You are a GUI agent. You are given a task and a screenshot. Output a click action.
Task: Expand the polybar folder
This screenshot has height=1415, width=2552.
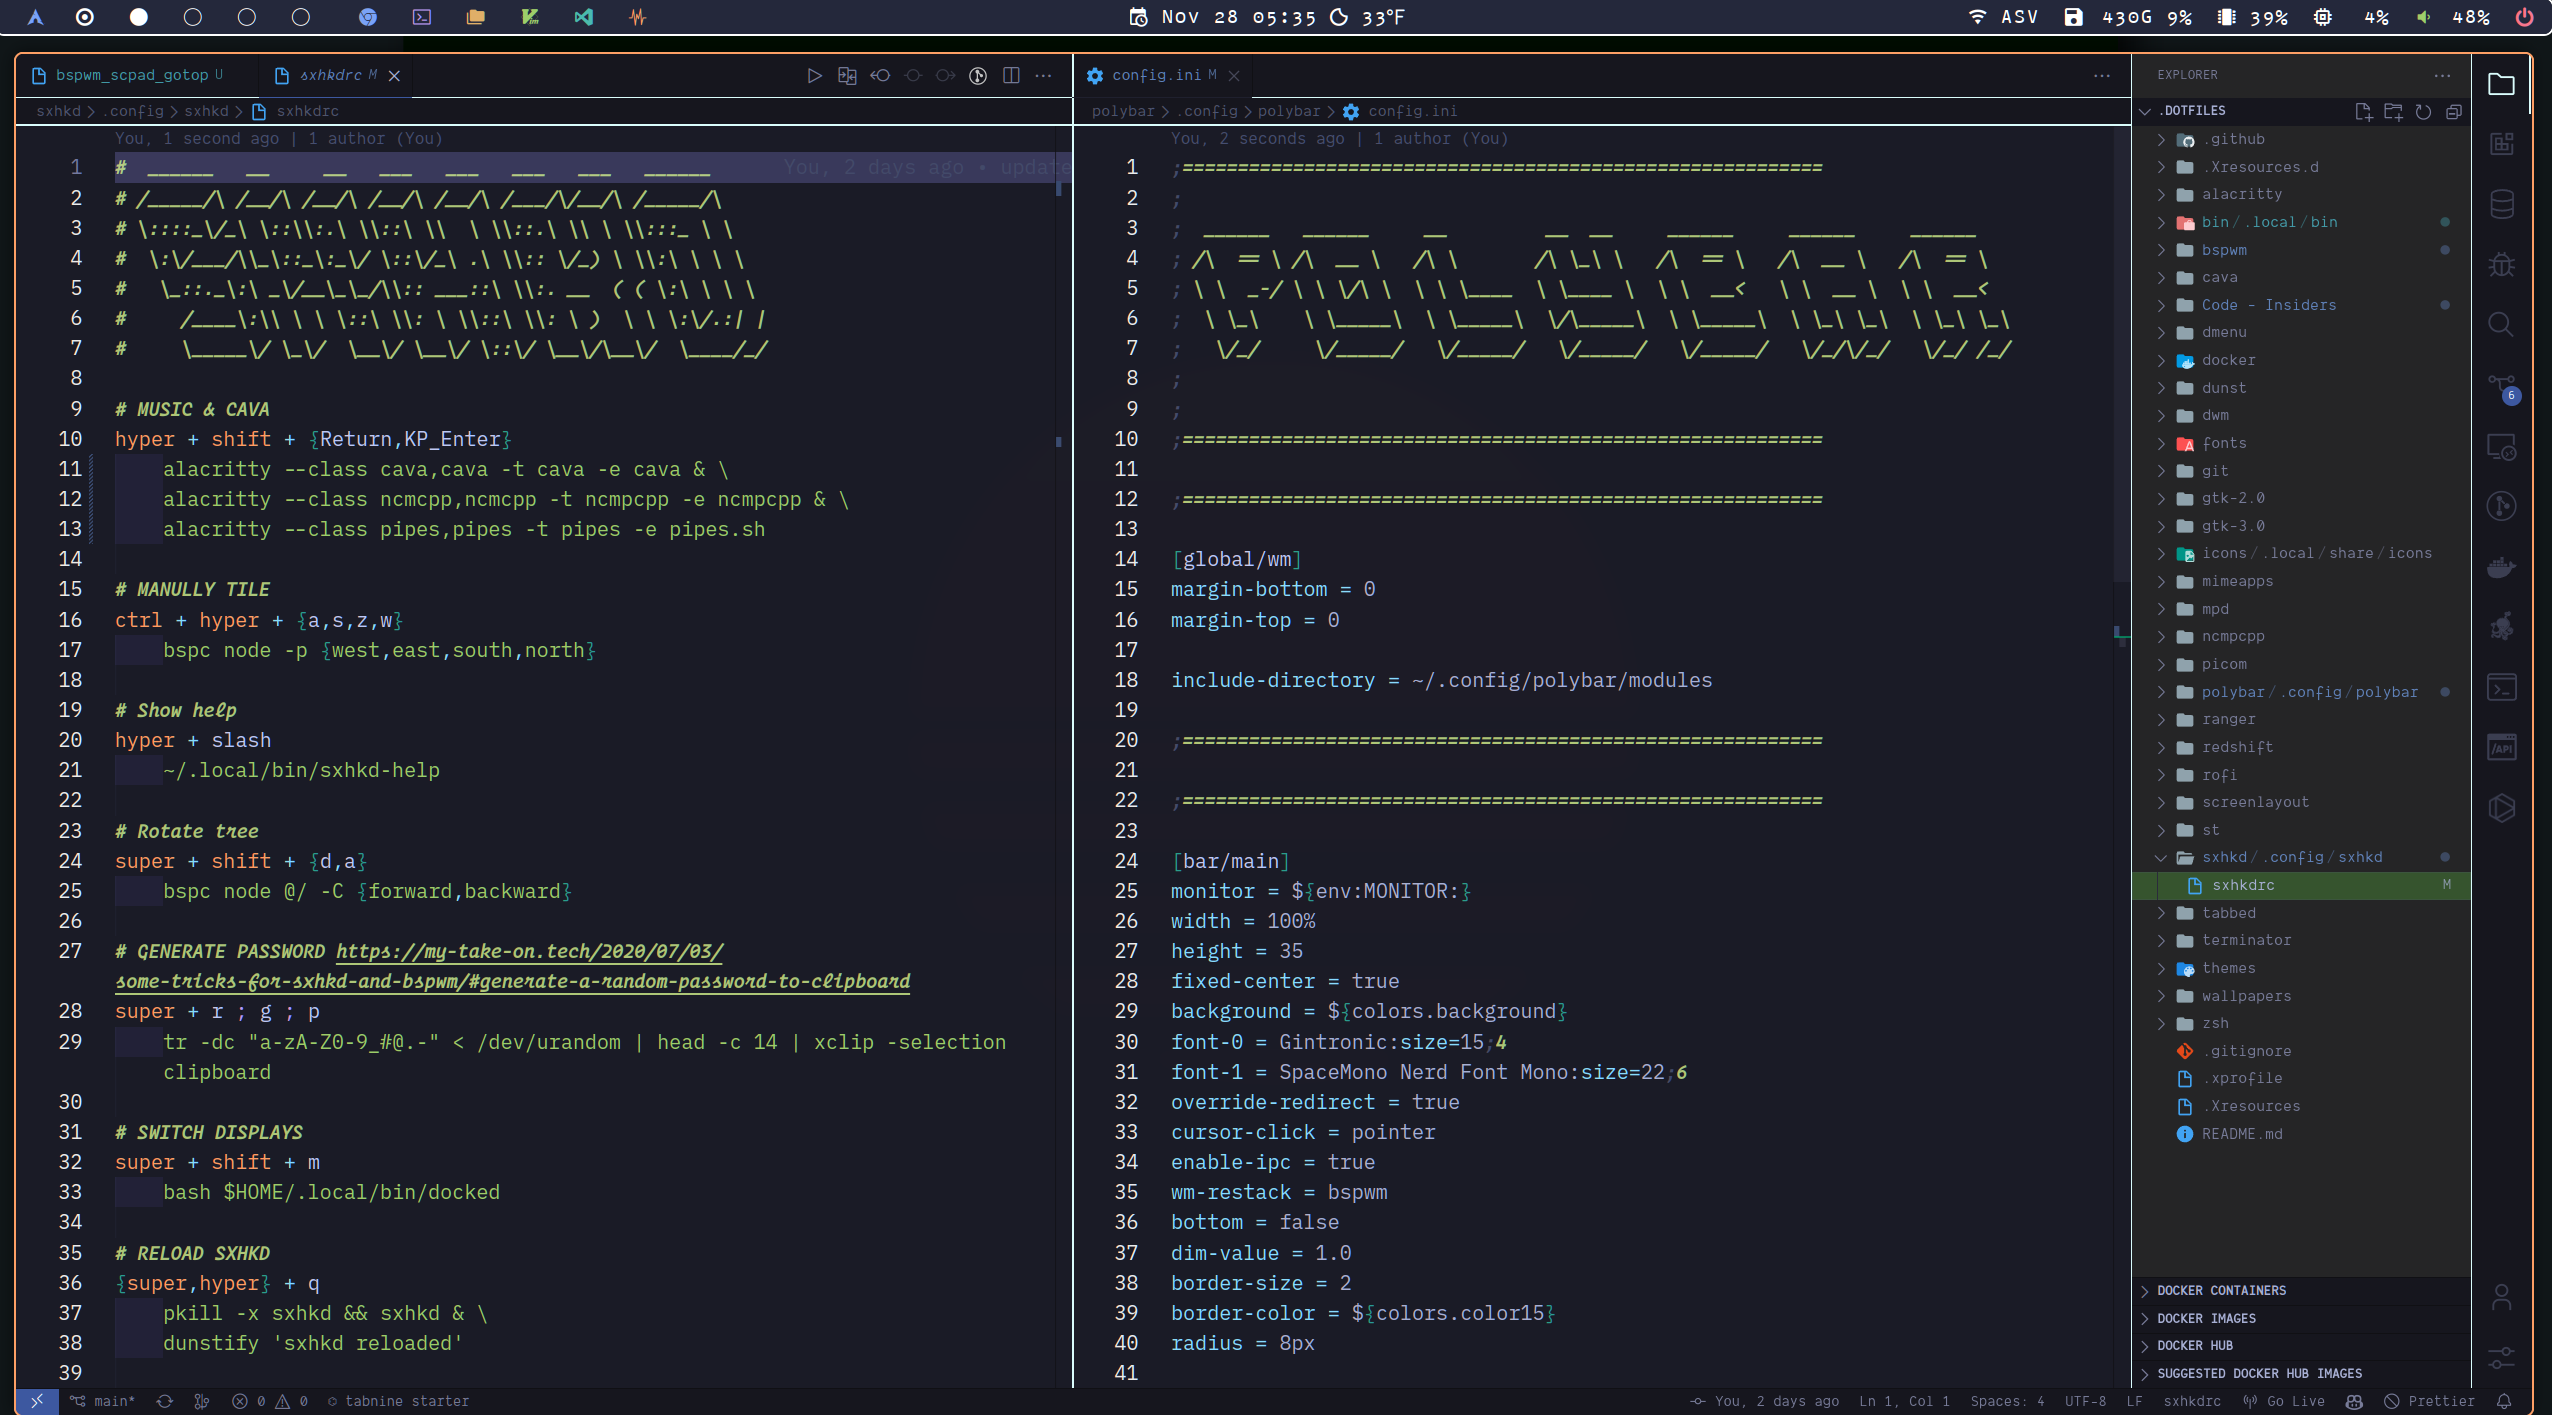(x=2232, y=692)
